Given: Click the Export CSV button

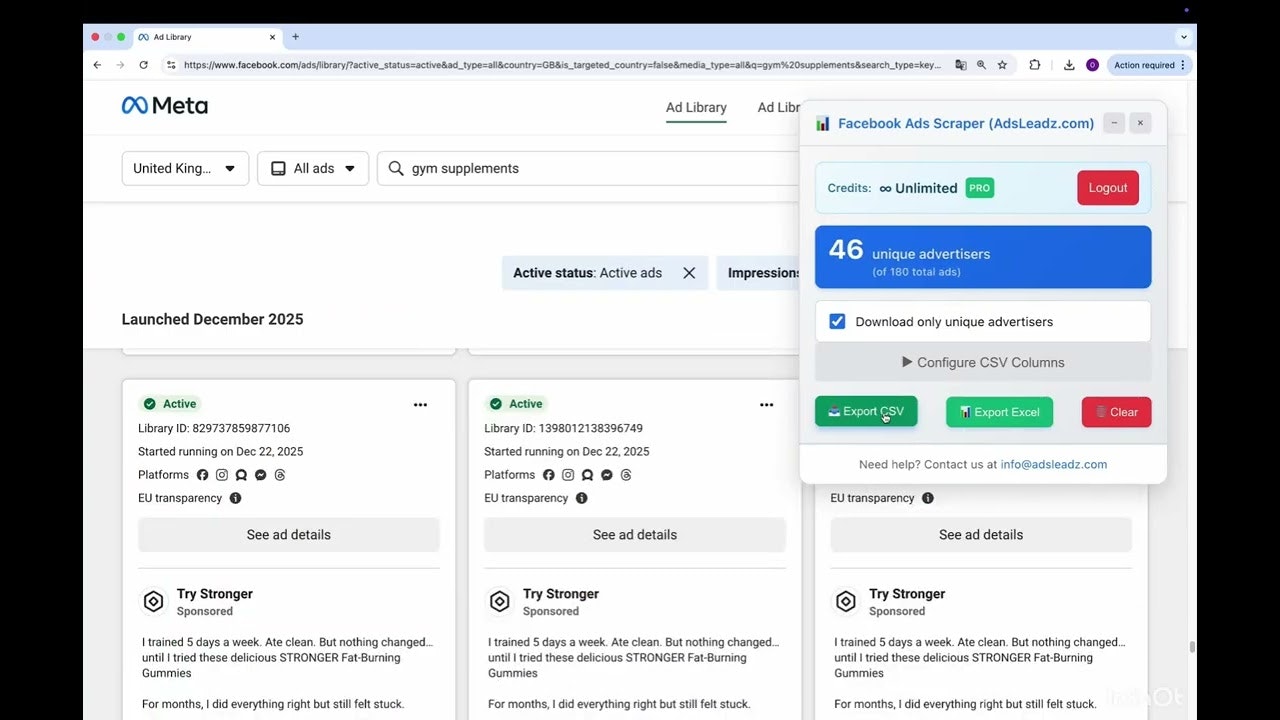Looking at the screenshot, I should click(866, 411).
